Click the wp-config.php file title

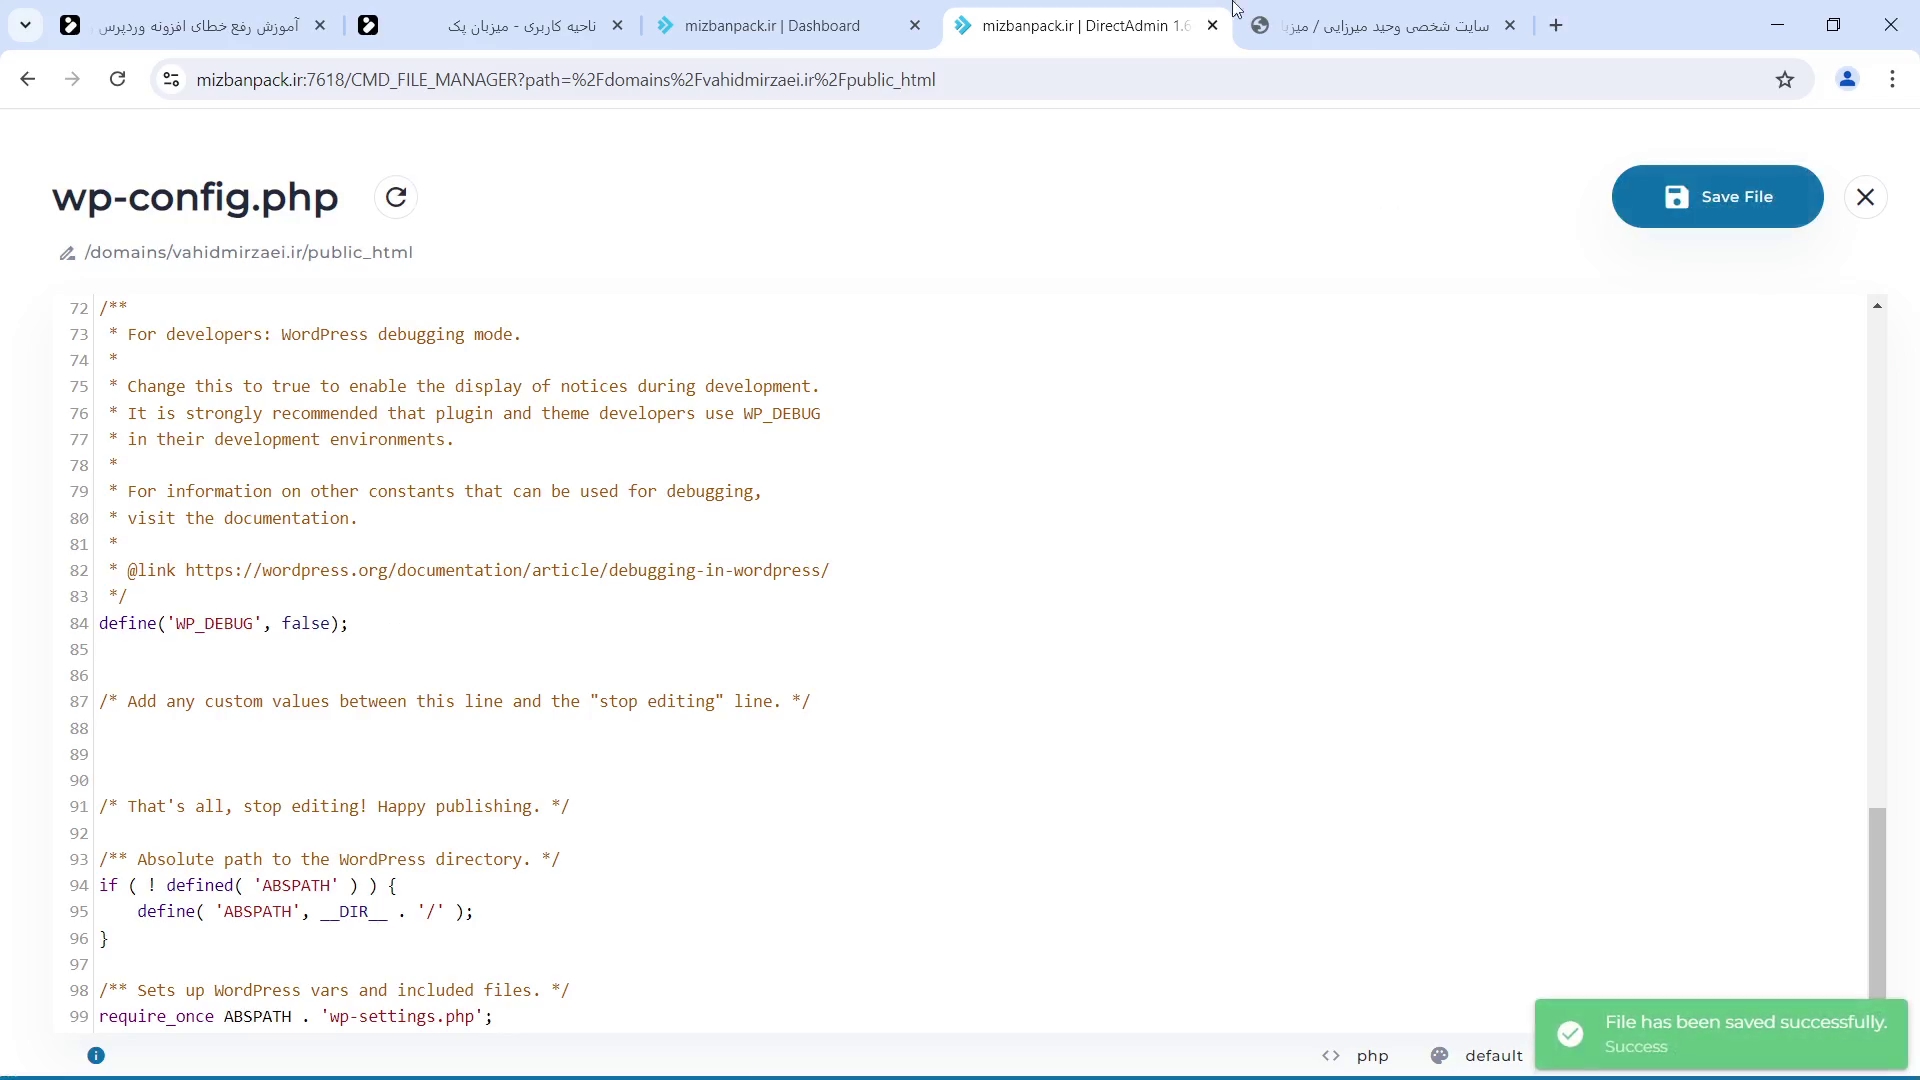[195, 198]
